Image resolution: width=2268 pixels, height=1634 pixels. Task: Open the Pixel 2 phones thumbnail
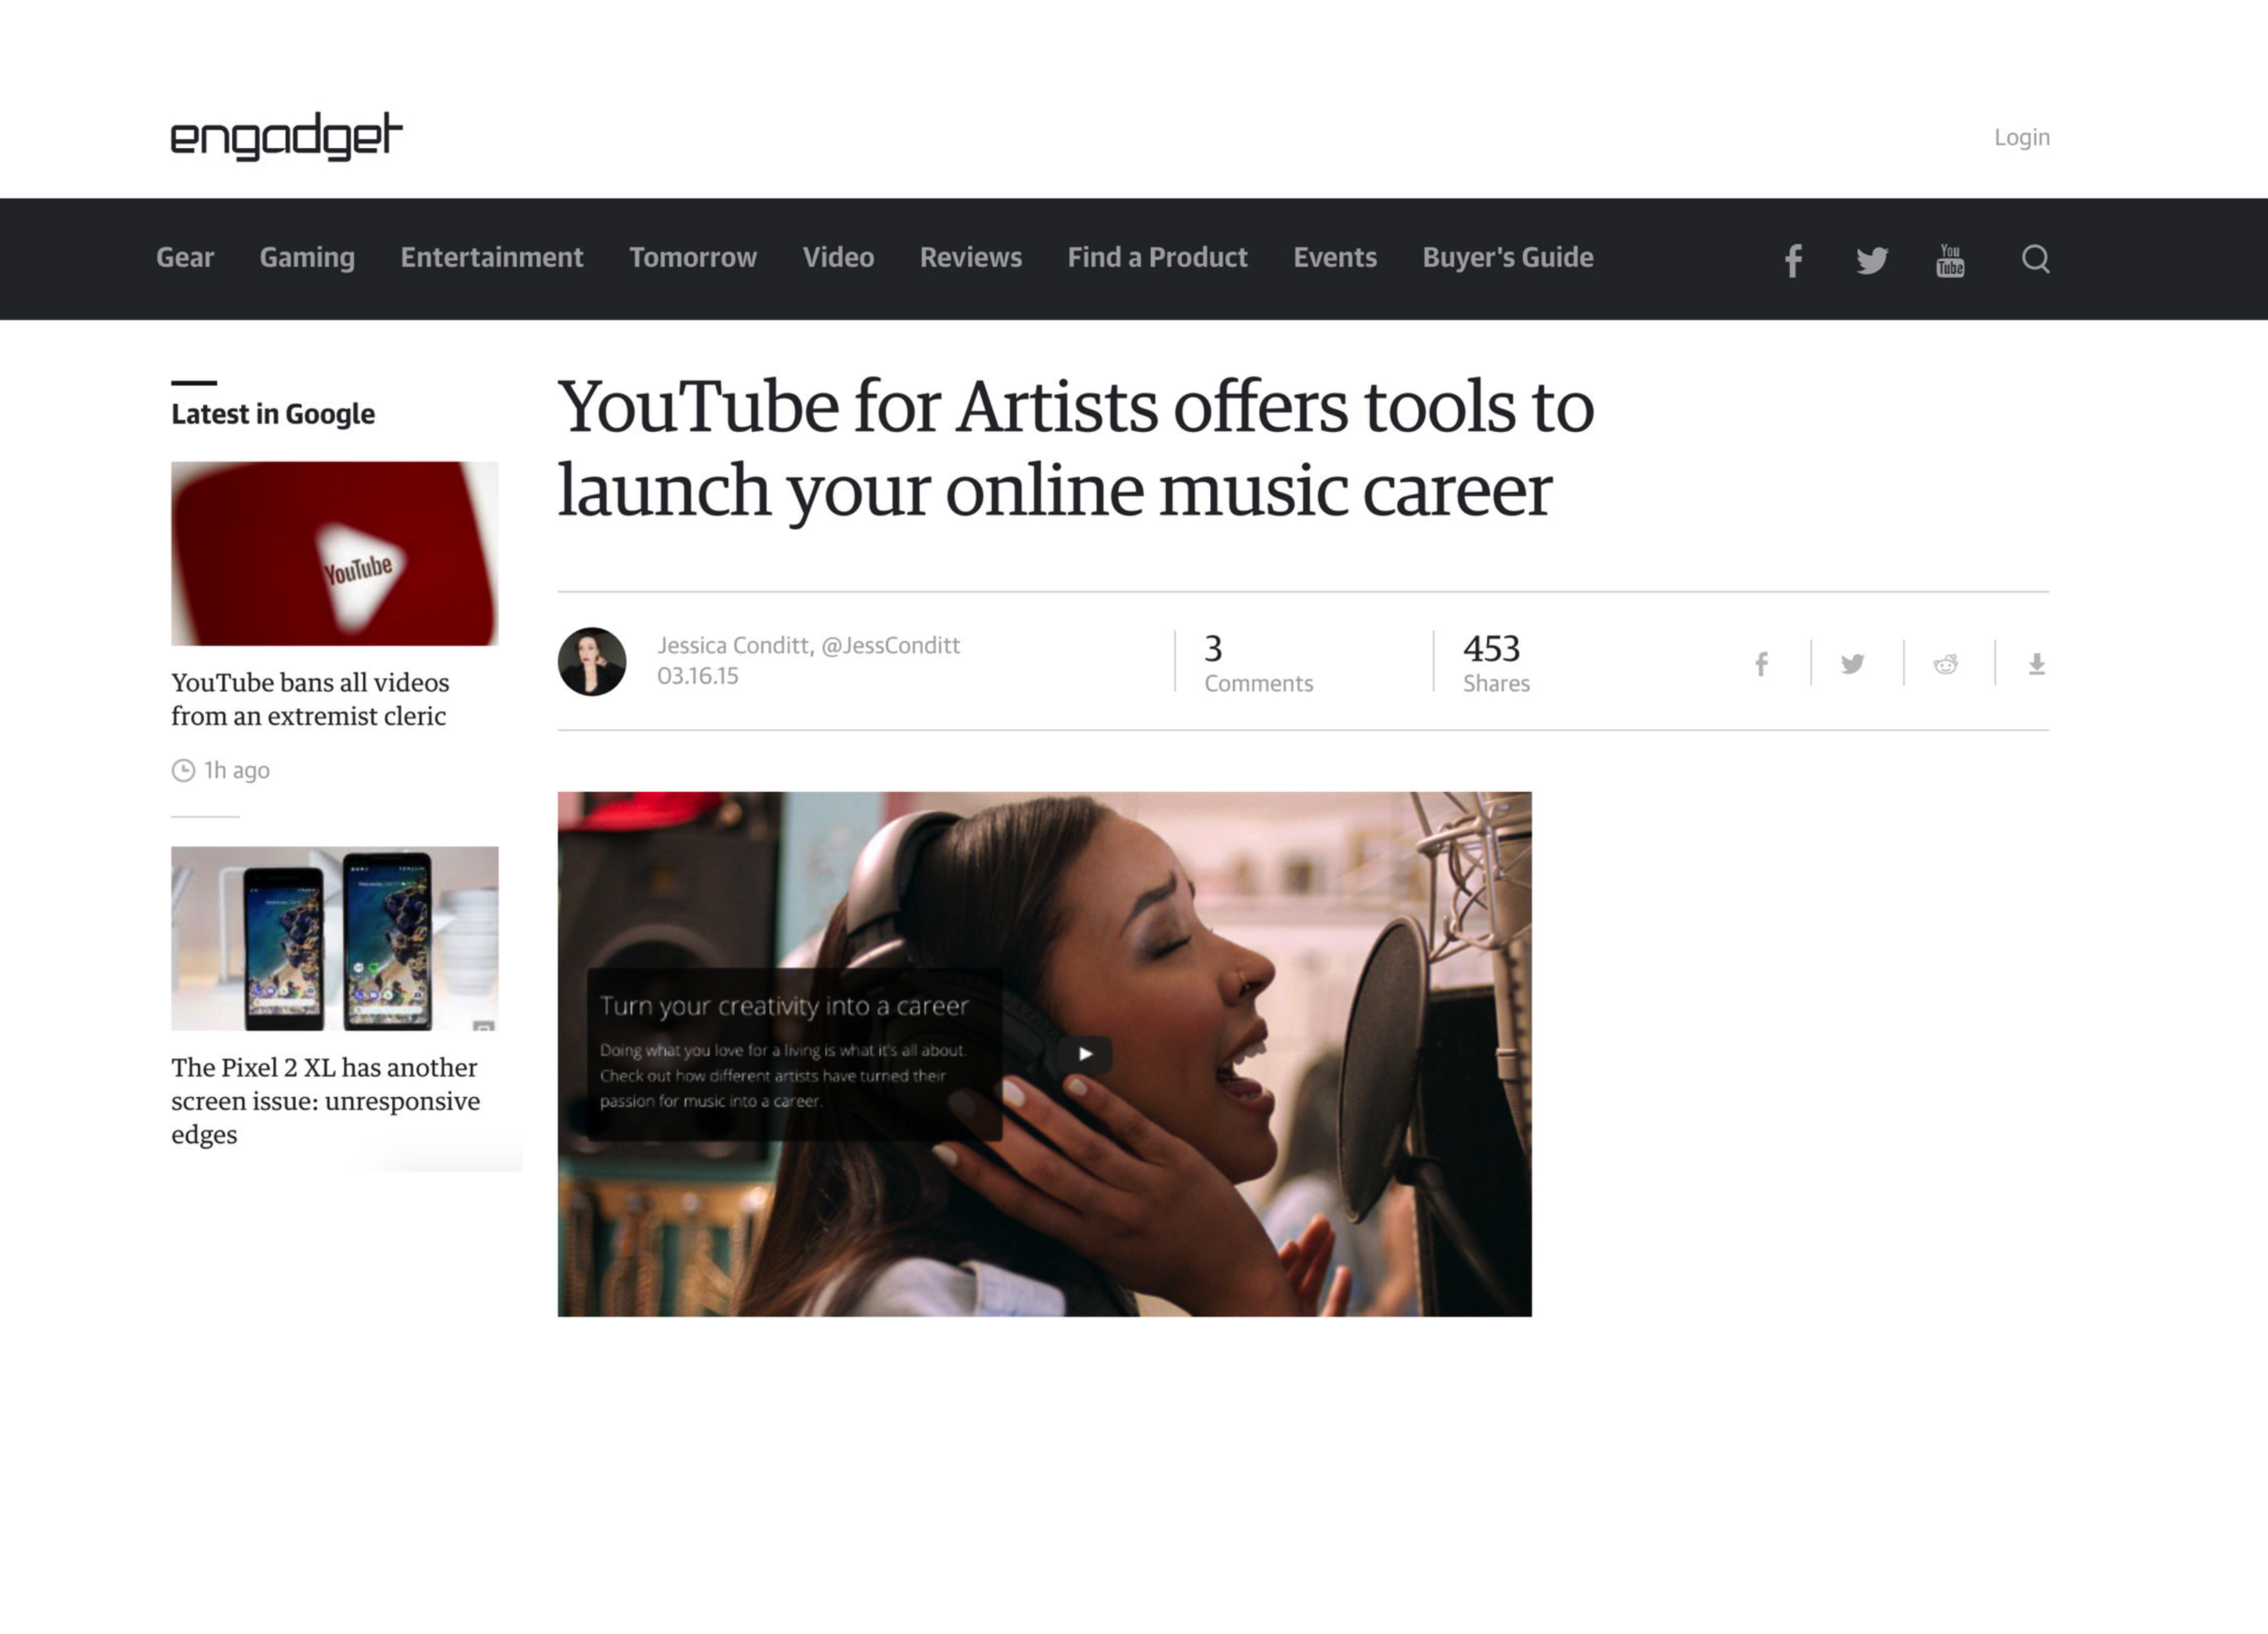coord(334,938)
